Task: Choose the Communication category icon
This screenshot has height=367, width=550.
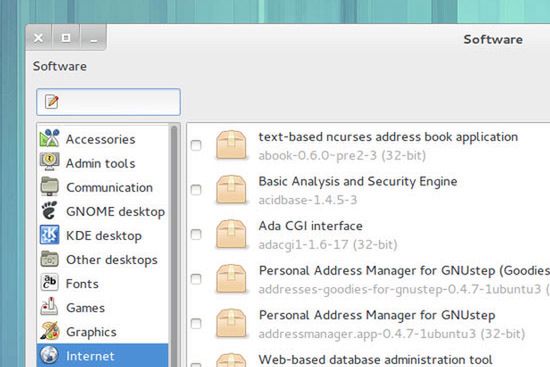Action: coord(49,186)
